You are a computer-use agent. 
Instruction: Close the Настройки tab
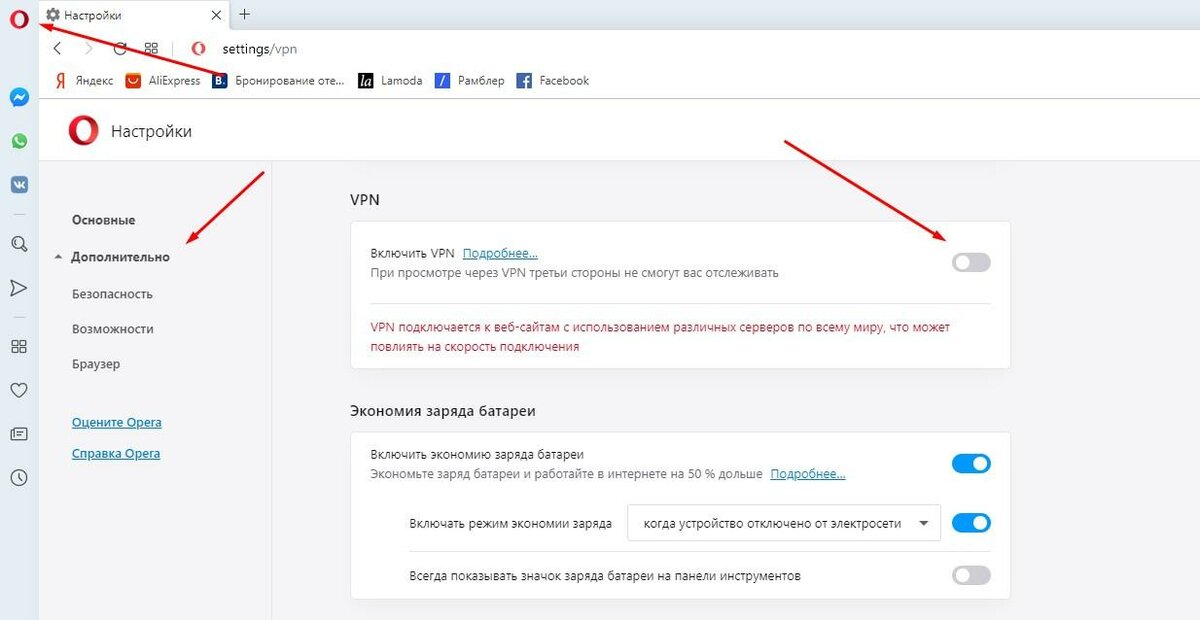tap(217, 15)
